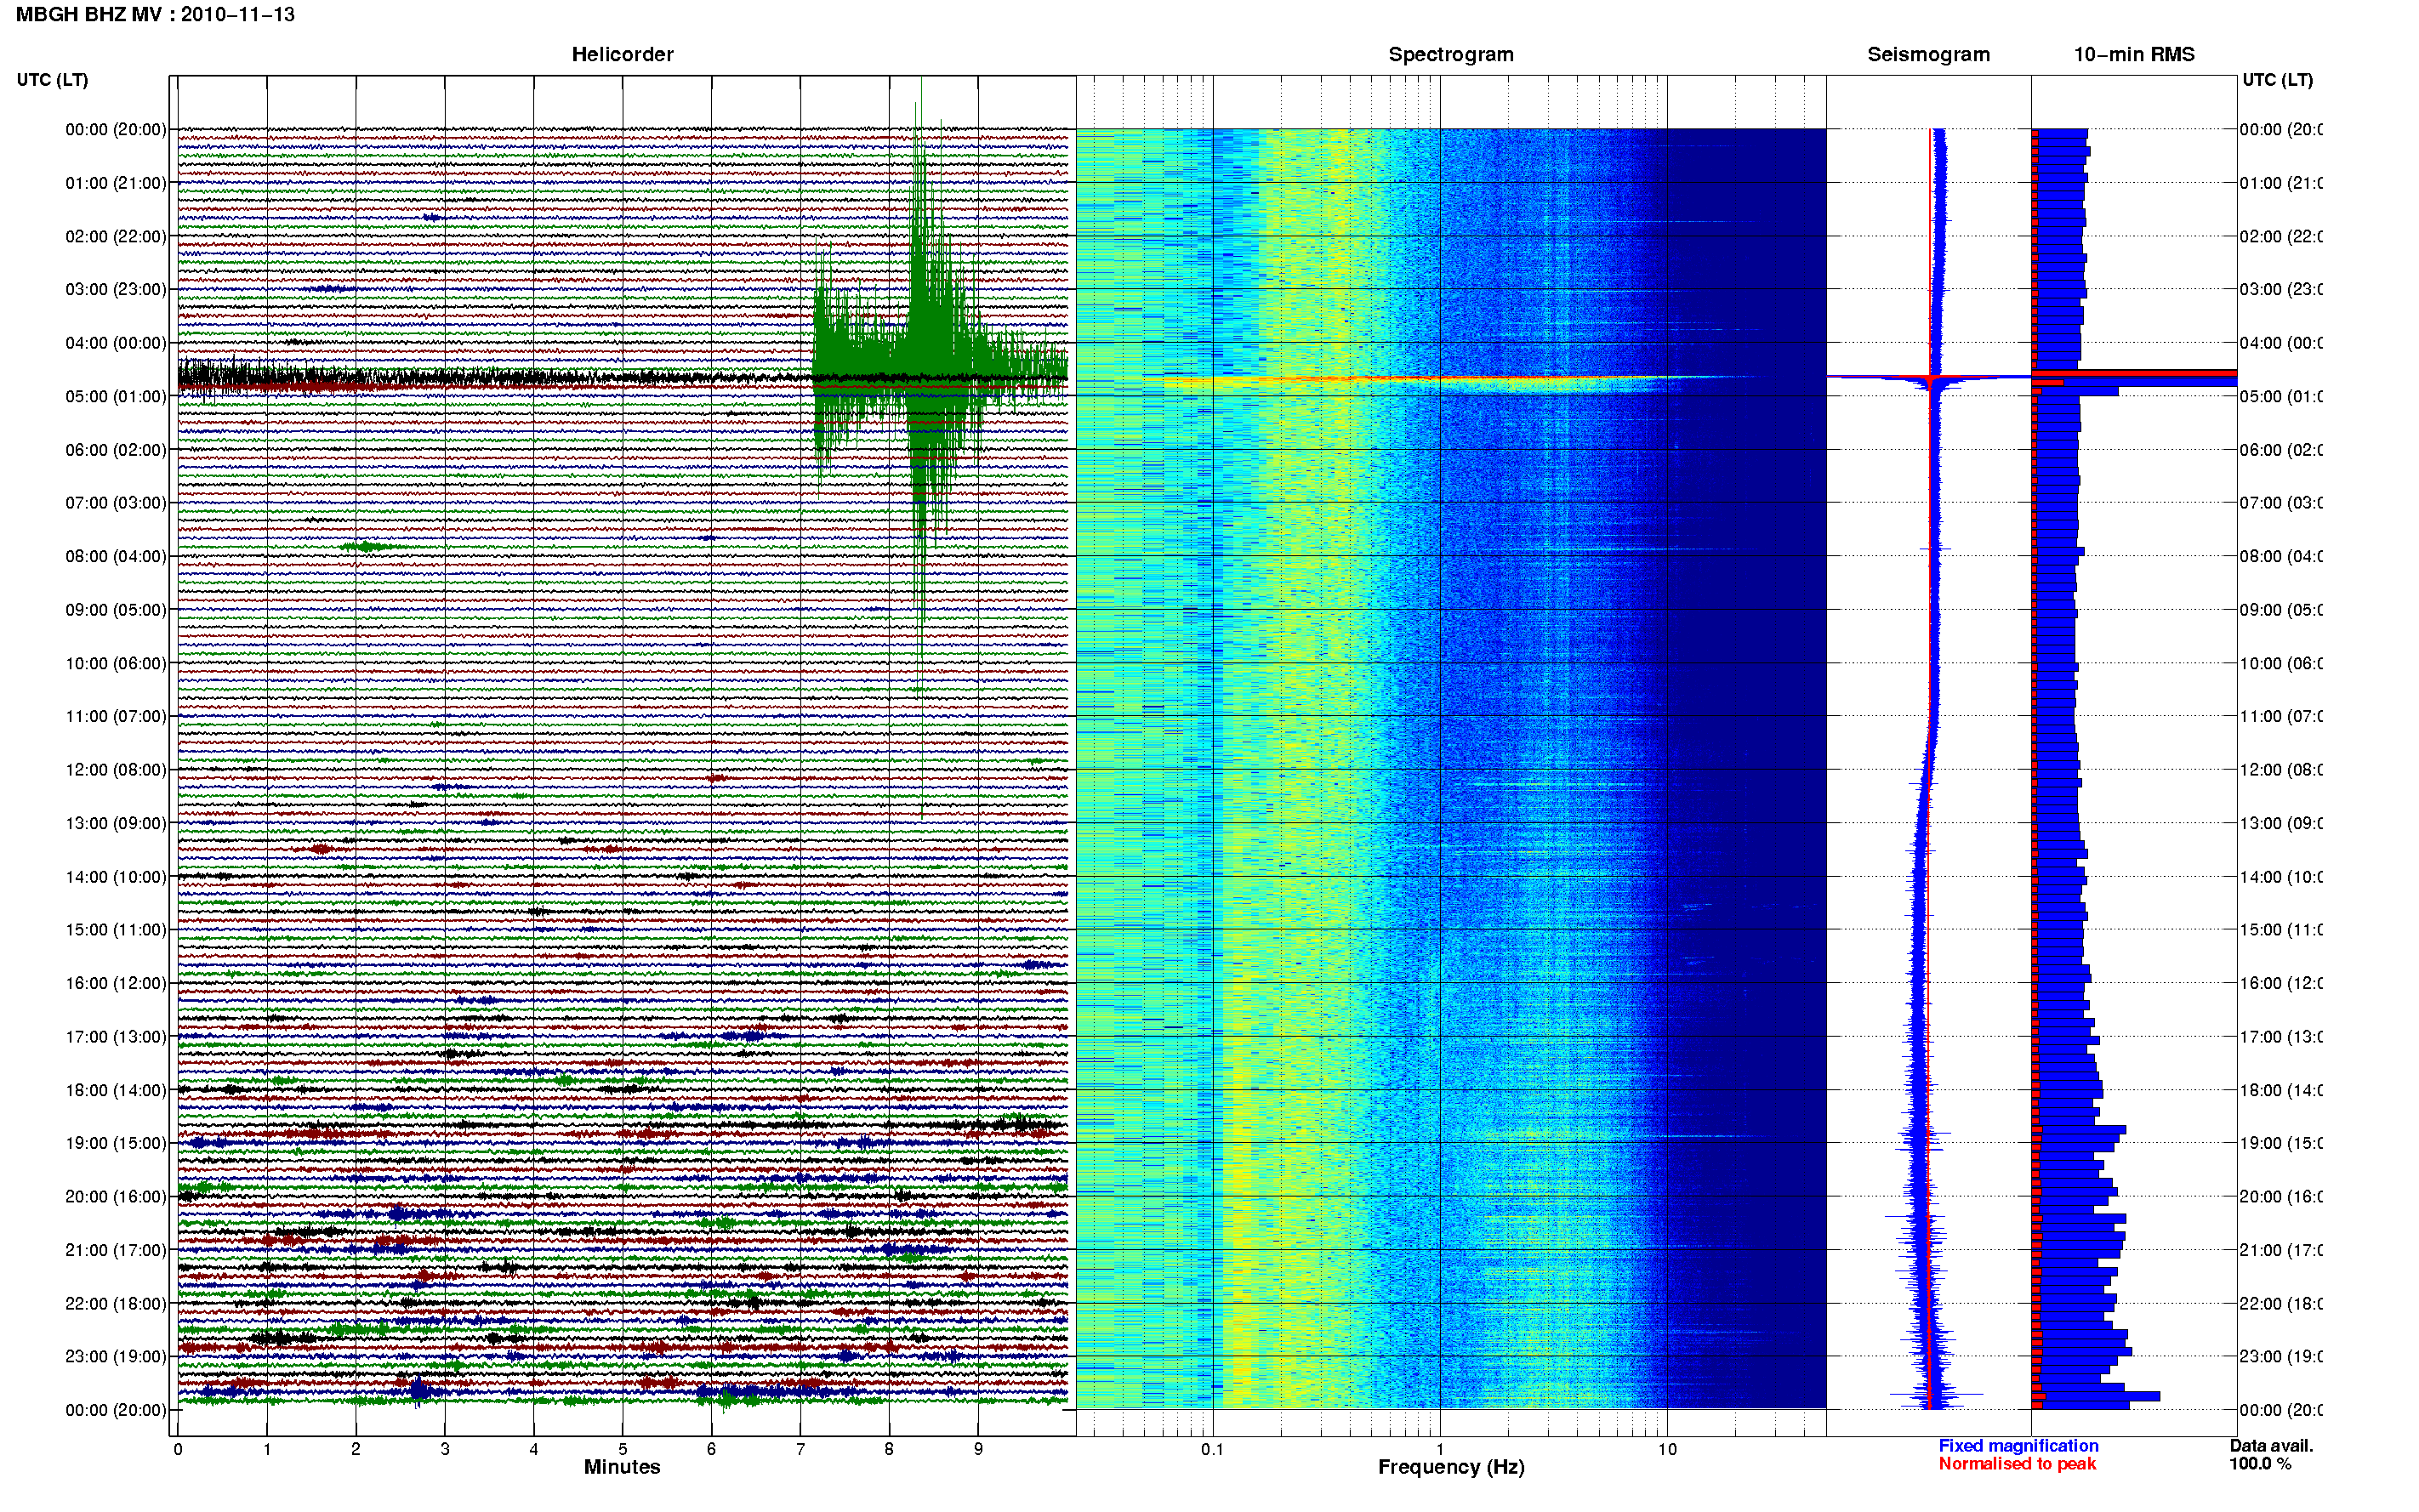Click the tallest RMS bar near 04:40
Viewport: 2419px width, 1512px height.
[x=2134, y=374]
